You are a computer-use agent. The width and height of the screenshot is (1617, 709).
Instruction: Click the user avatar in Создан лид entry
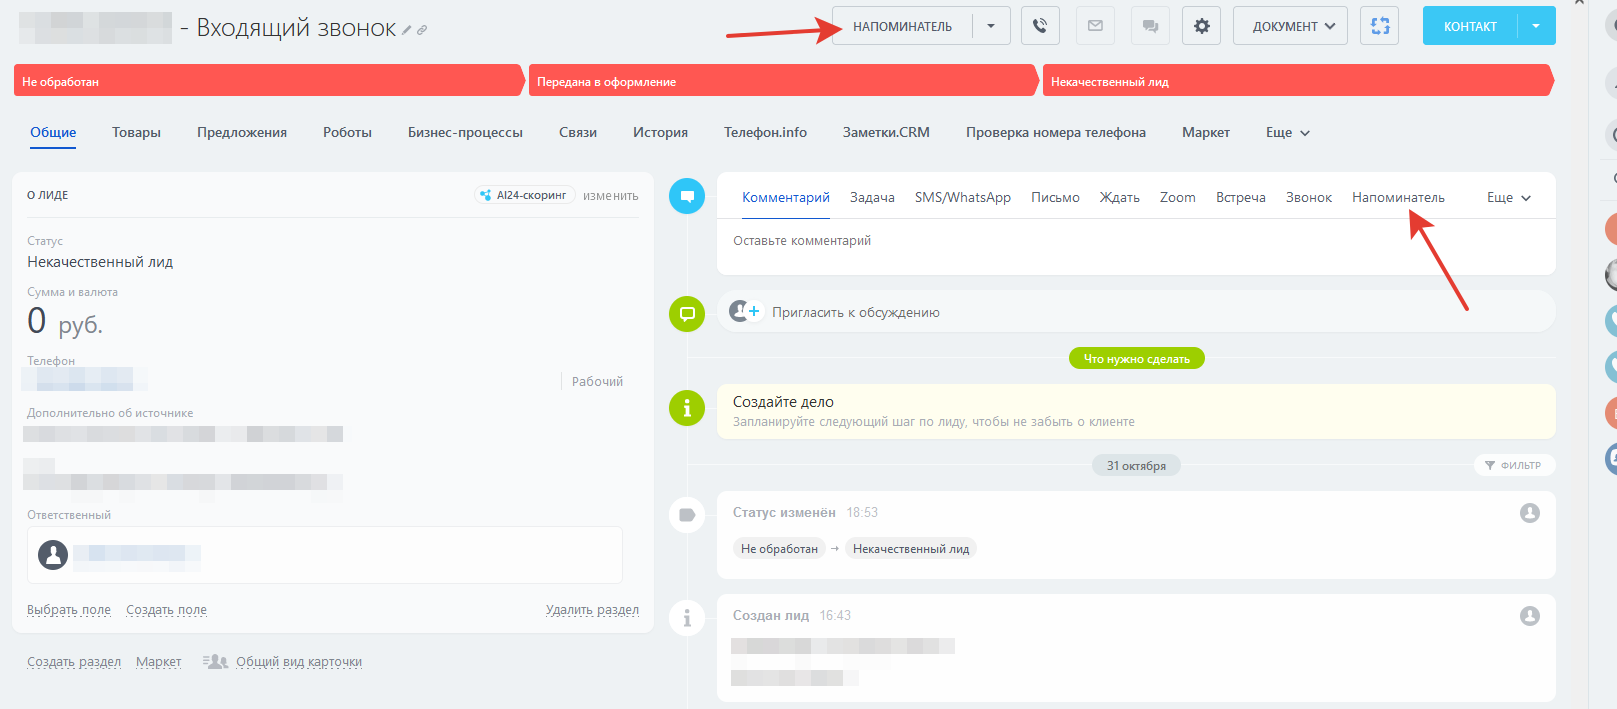[x=1530, y=616]
